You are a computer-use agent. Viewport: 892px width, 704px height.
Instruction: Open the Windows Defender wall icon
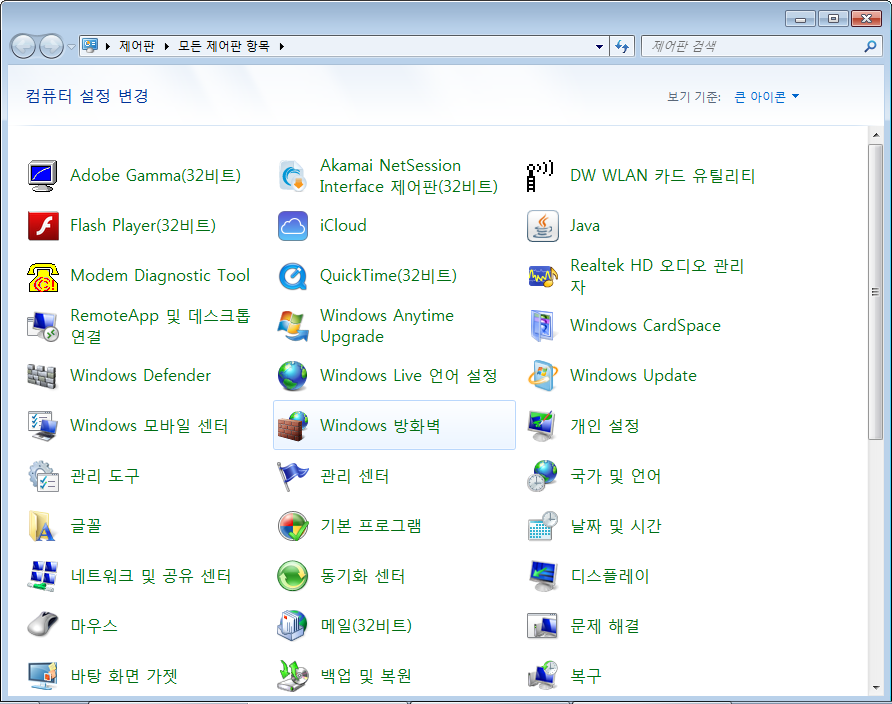coord(42,376)
